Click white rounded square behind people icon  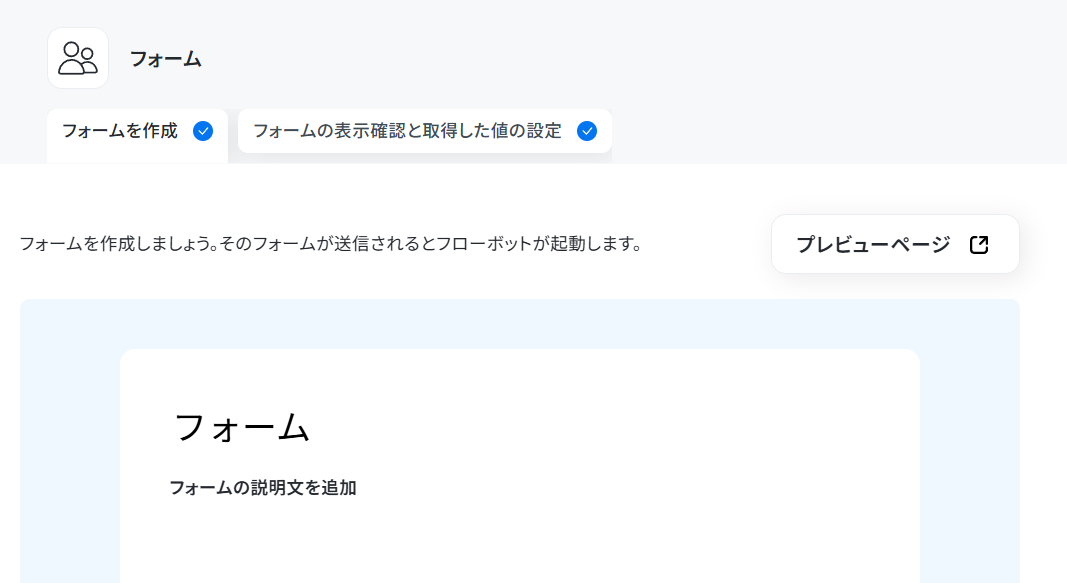(x=78, y=58)
